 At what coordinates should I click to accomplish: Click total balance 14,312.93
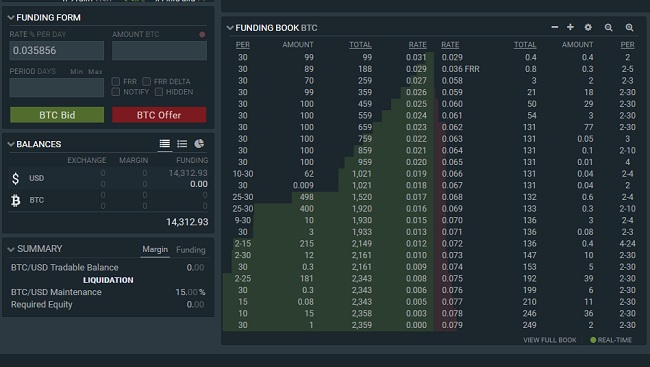coord(187,222)
